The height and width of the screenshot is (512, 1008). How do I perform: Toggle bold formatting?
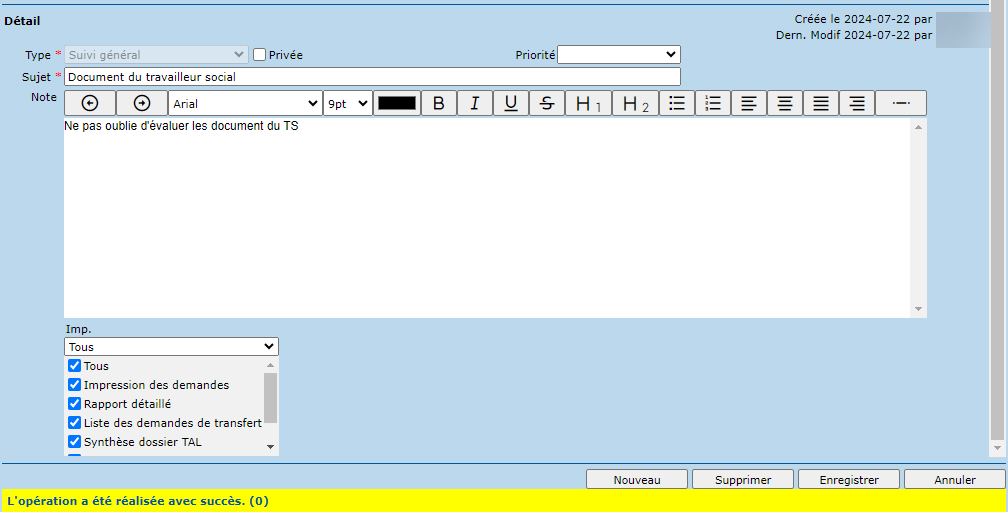tap(438, 103)
